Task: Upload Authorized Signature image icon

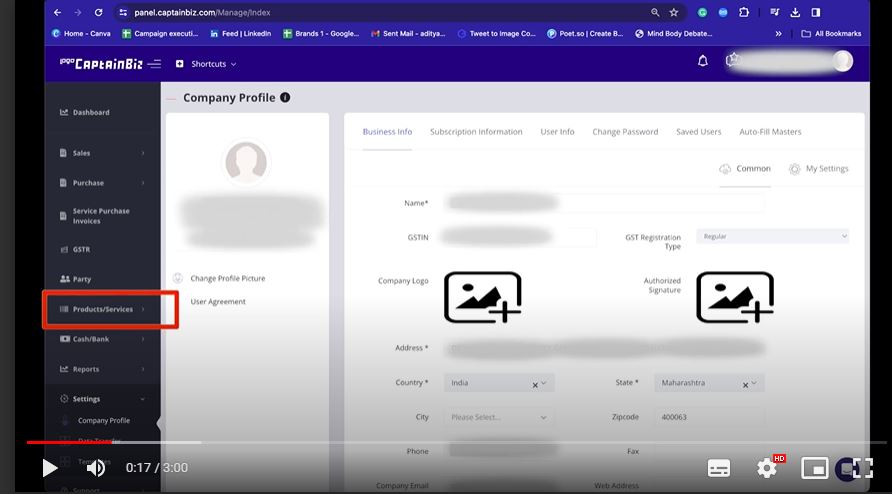Action: tap(734, 297)
